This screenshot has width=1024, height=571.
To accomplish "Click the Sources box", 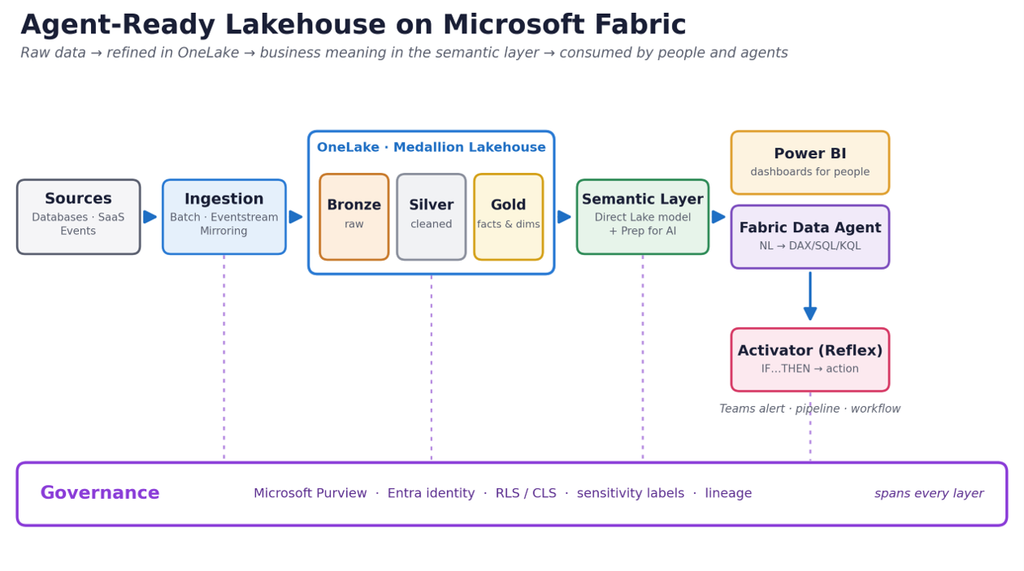I will tap(78, 217).
